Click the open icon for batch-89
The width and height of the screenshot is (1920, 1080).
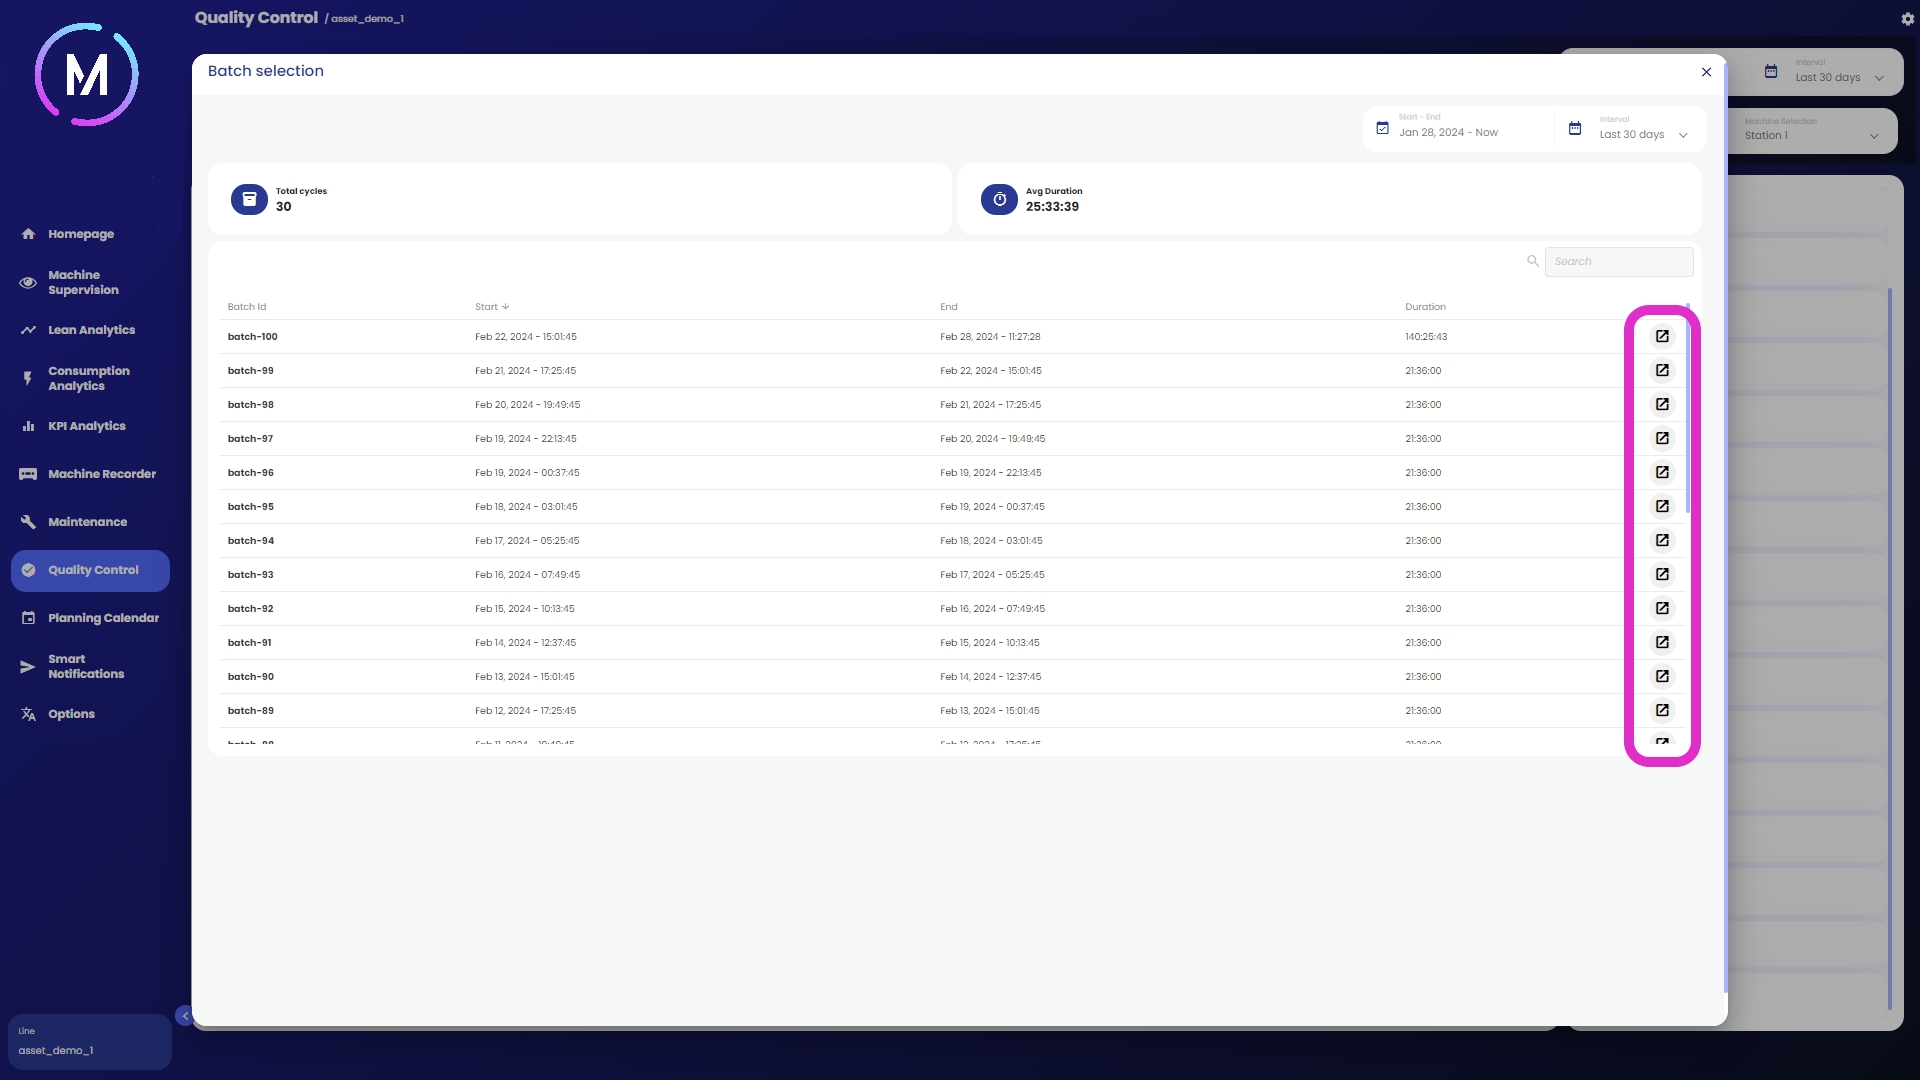point(1662,711)
